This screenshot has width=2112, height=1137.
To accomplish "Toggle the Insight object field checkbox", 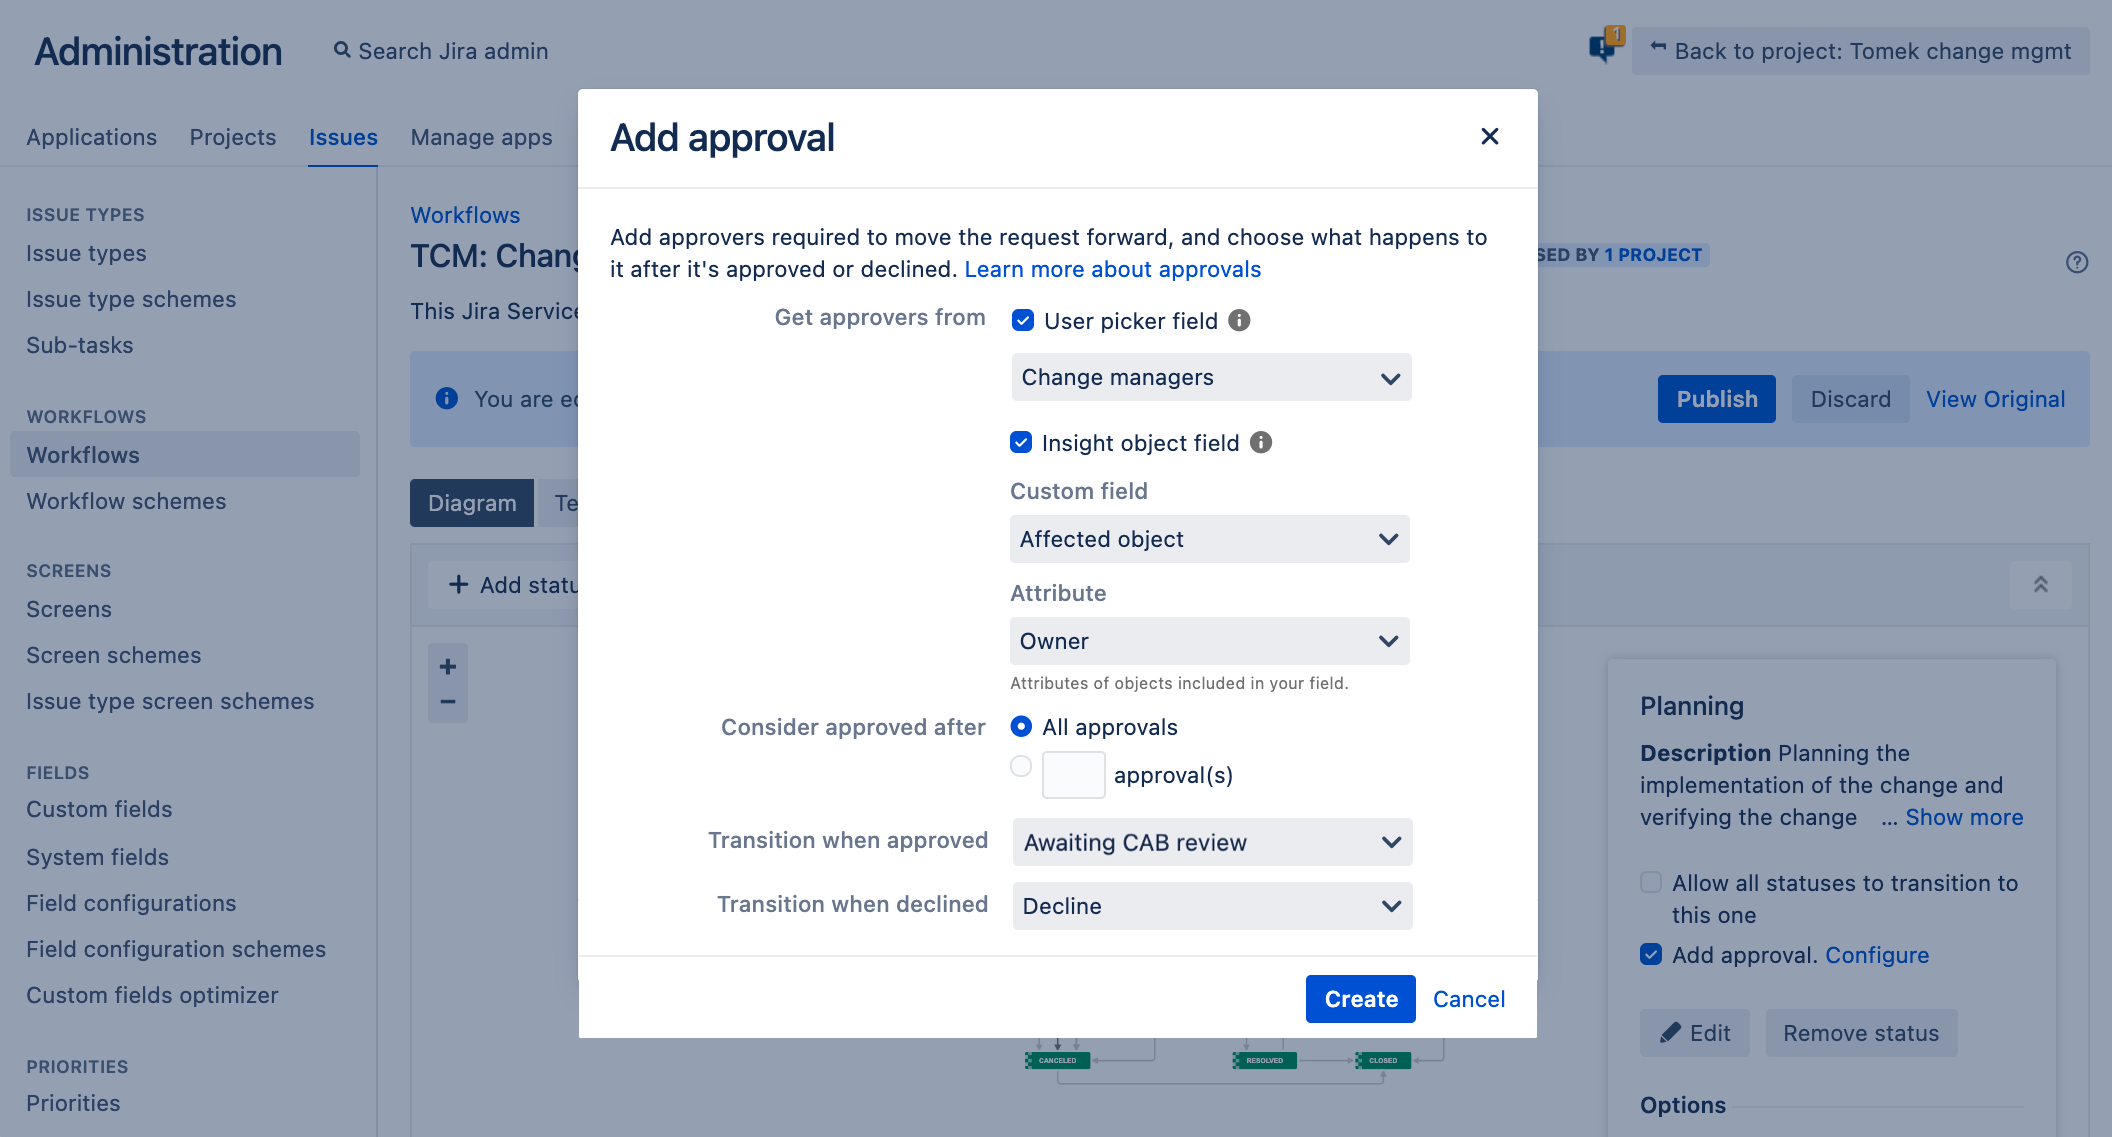I will (1022, 442).
